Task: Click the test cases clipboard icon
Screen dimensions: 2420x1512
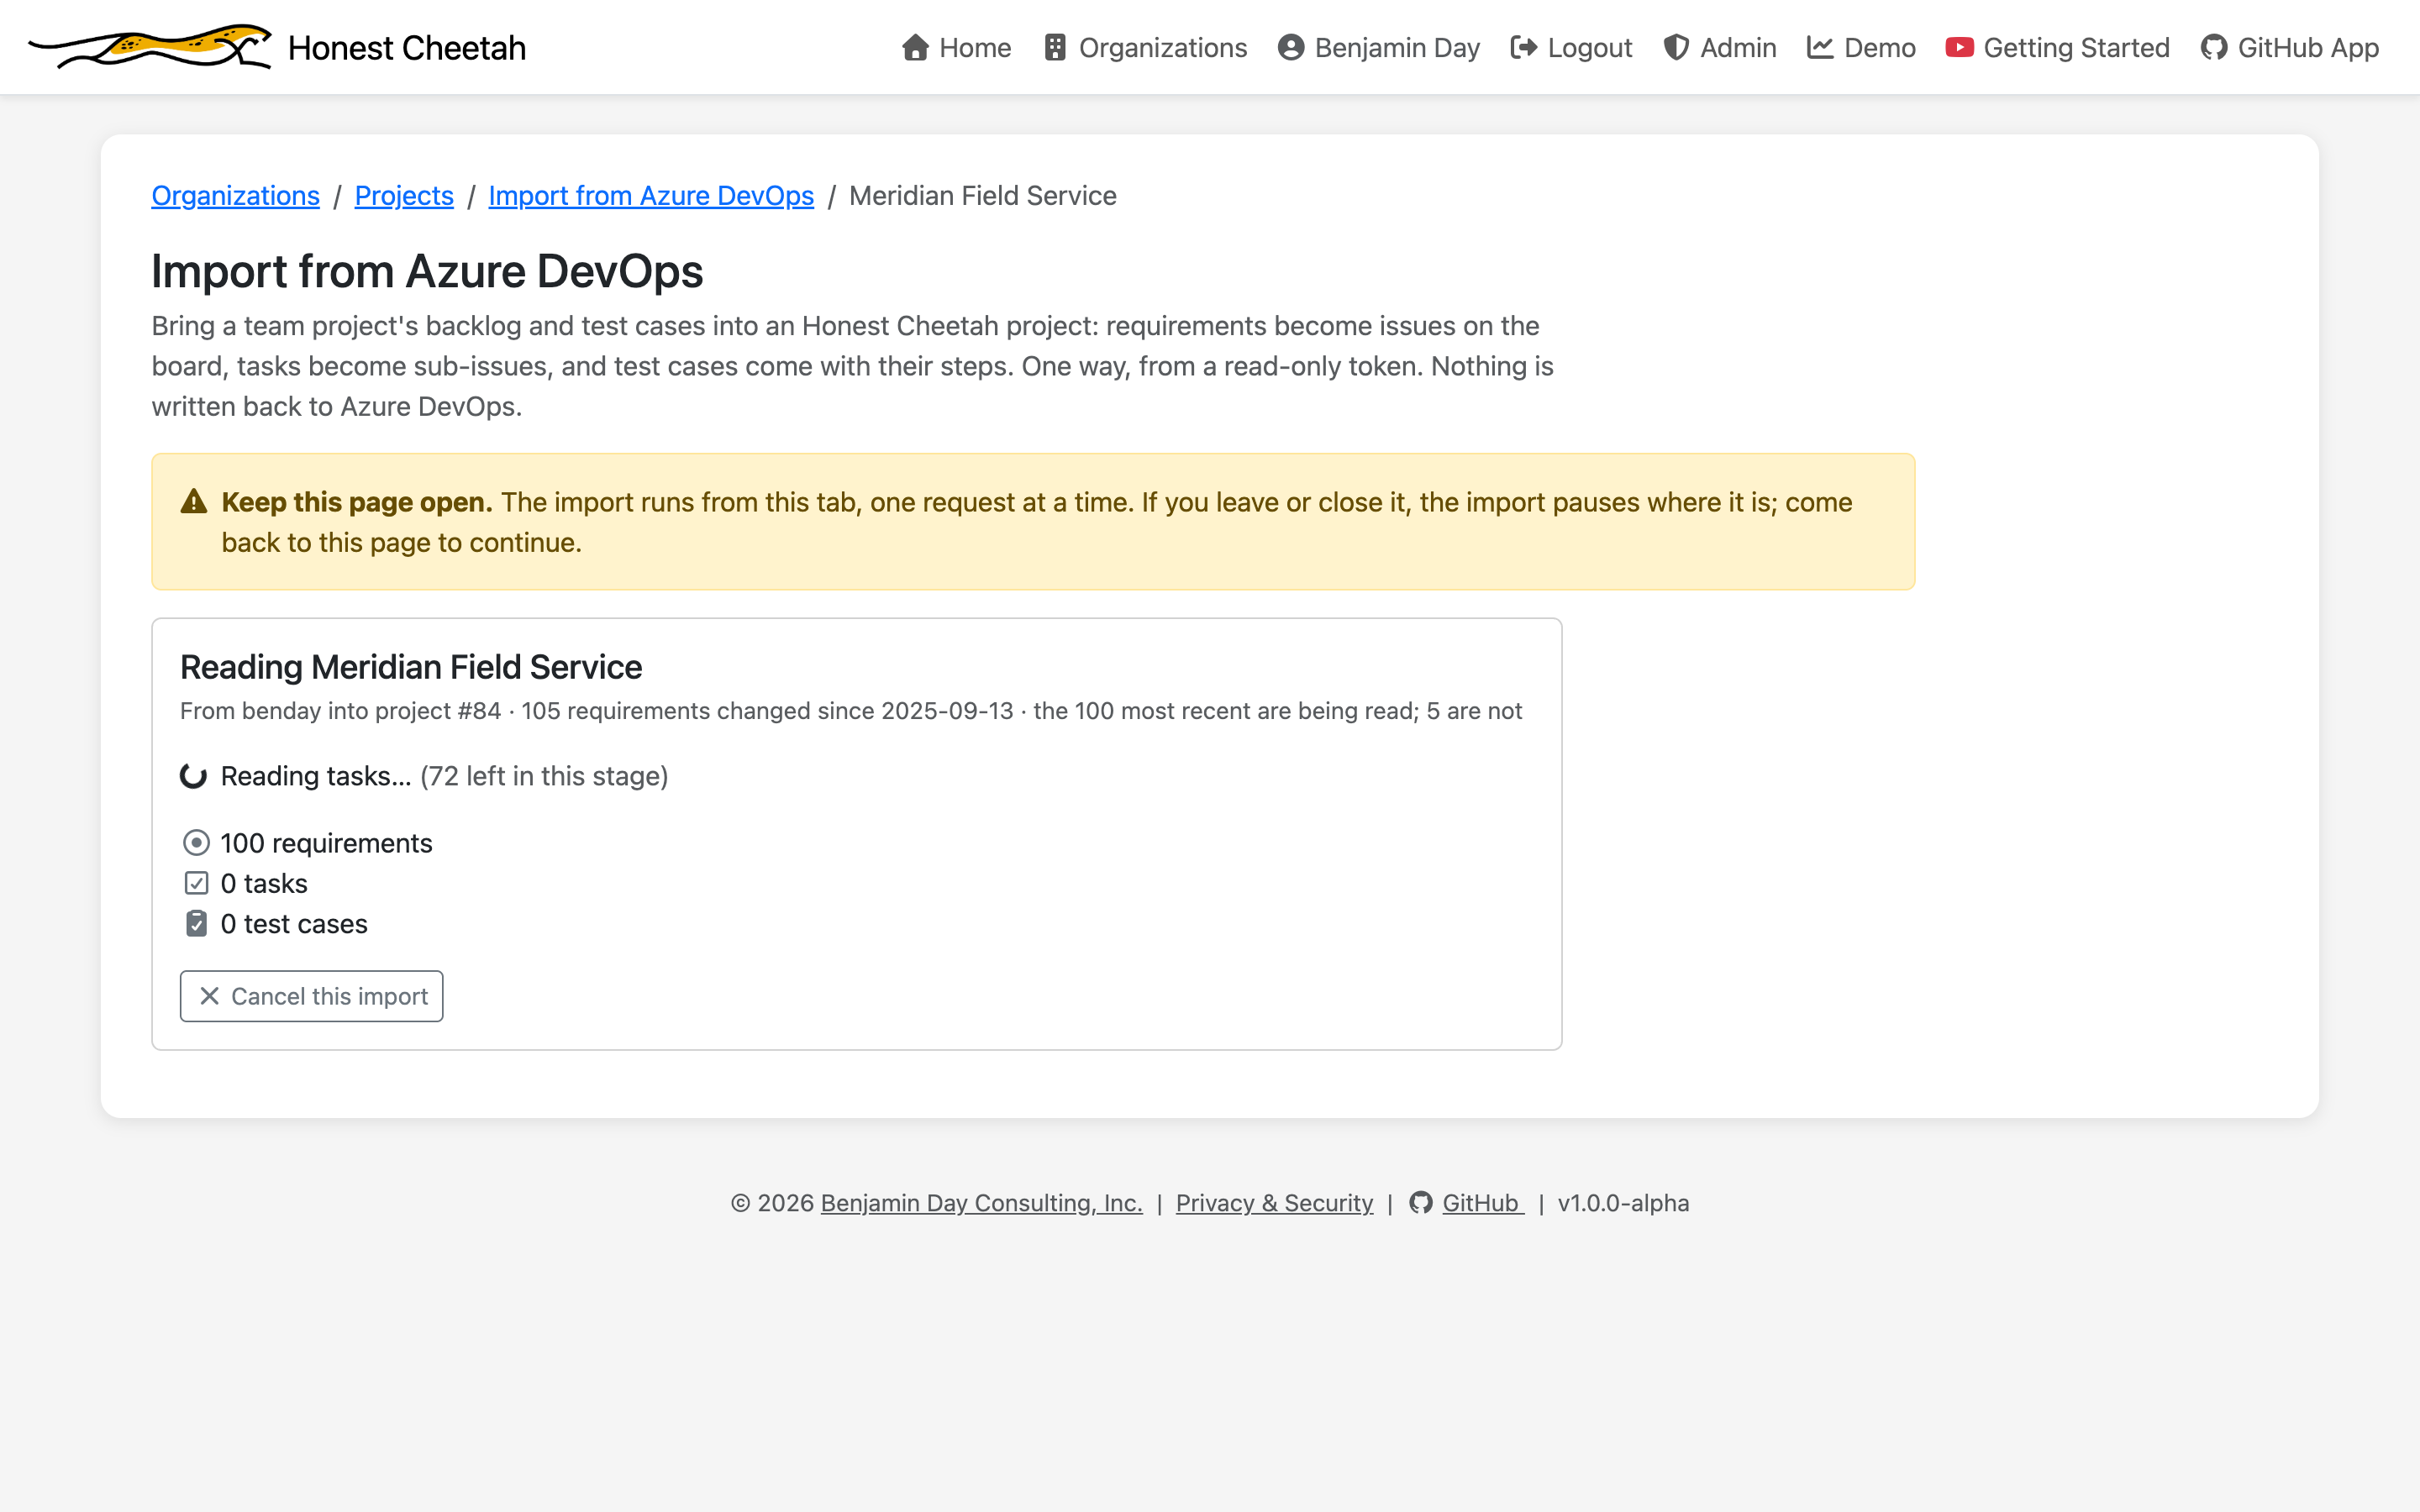Action: pyautogui.click(x=196, y=924)
